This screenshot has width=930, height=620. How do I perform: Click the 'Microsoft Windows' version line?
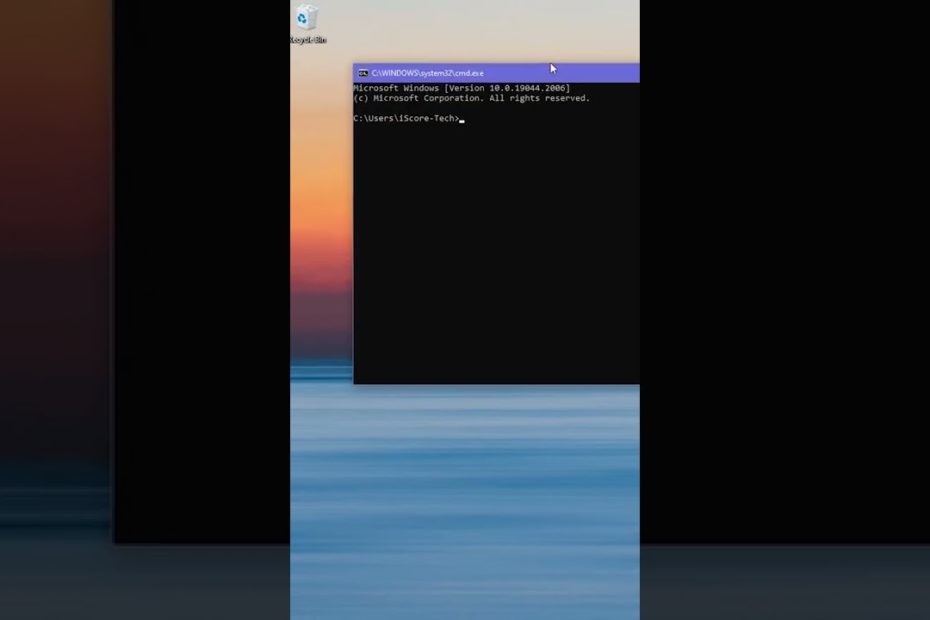point(398,89)
